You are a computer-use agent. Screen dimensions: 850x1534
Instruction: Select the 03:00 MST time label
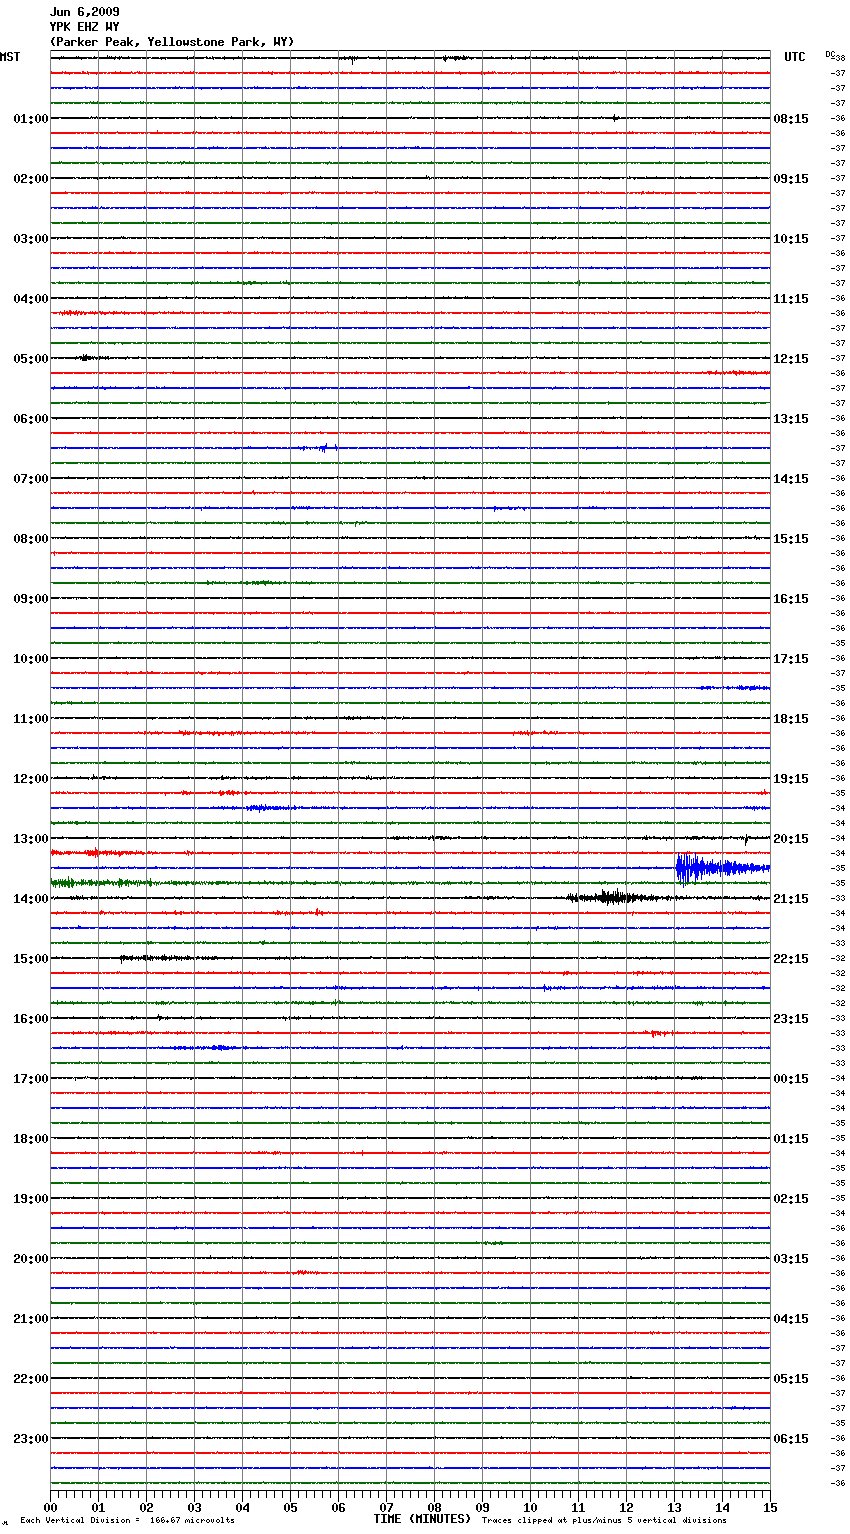coord(30,239)
